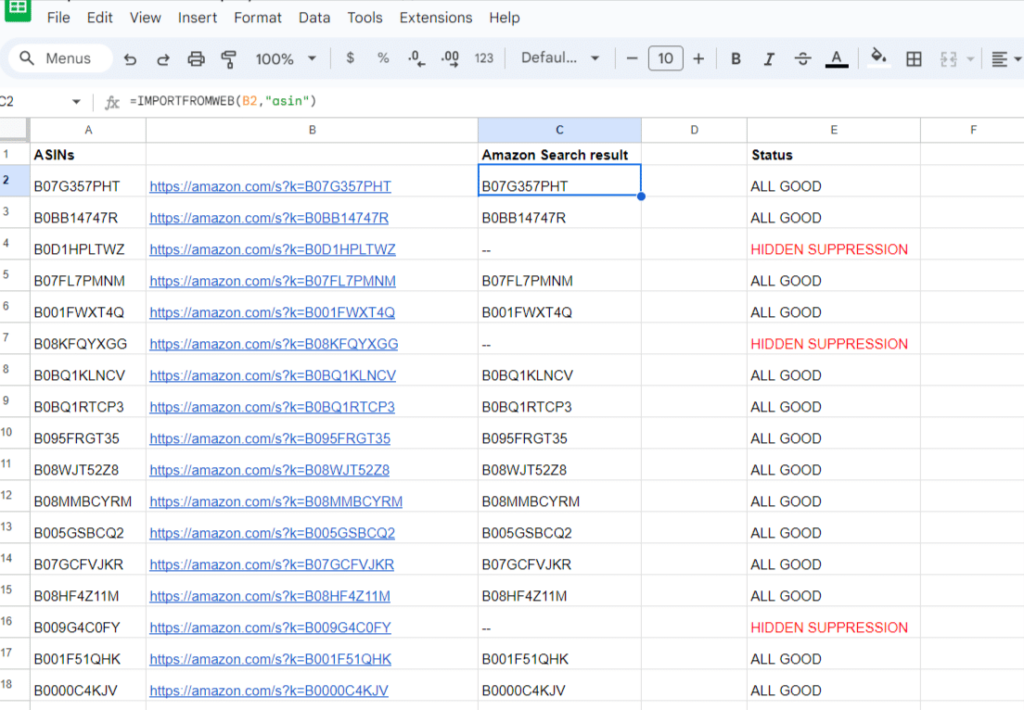Viewport: 1024px width, 710px height.
Task: Open the B0D1HPLTWZ Amazon search link
Action: pos(272,249)
